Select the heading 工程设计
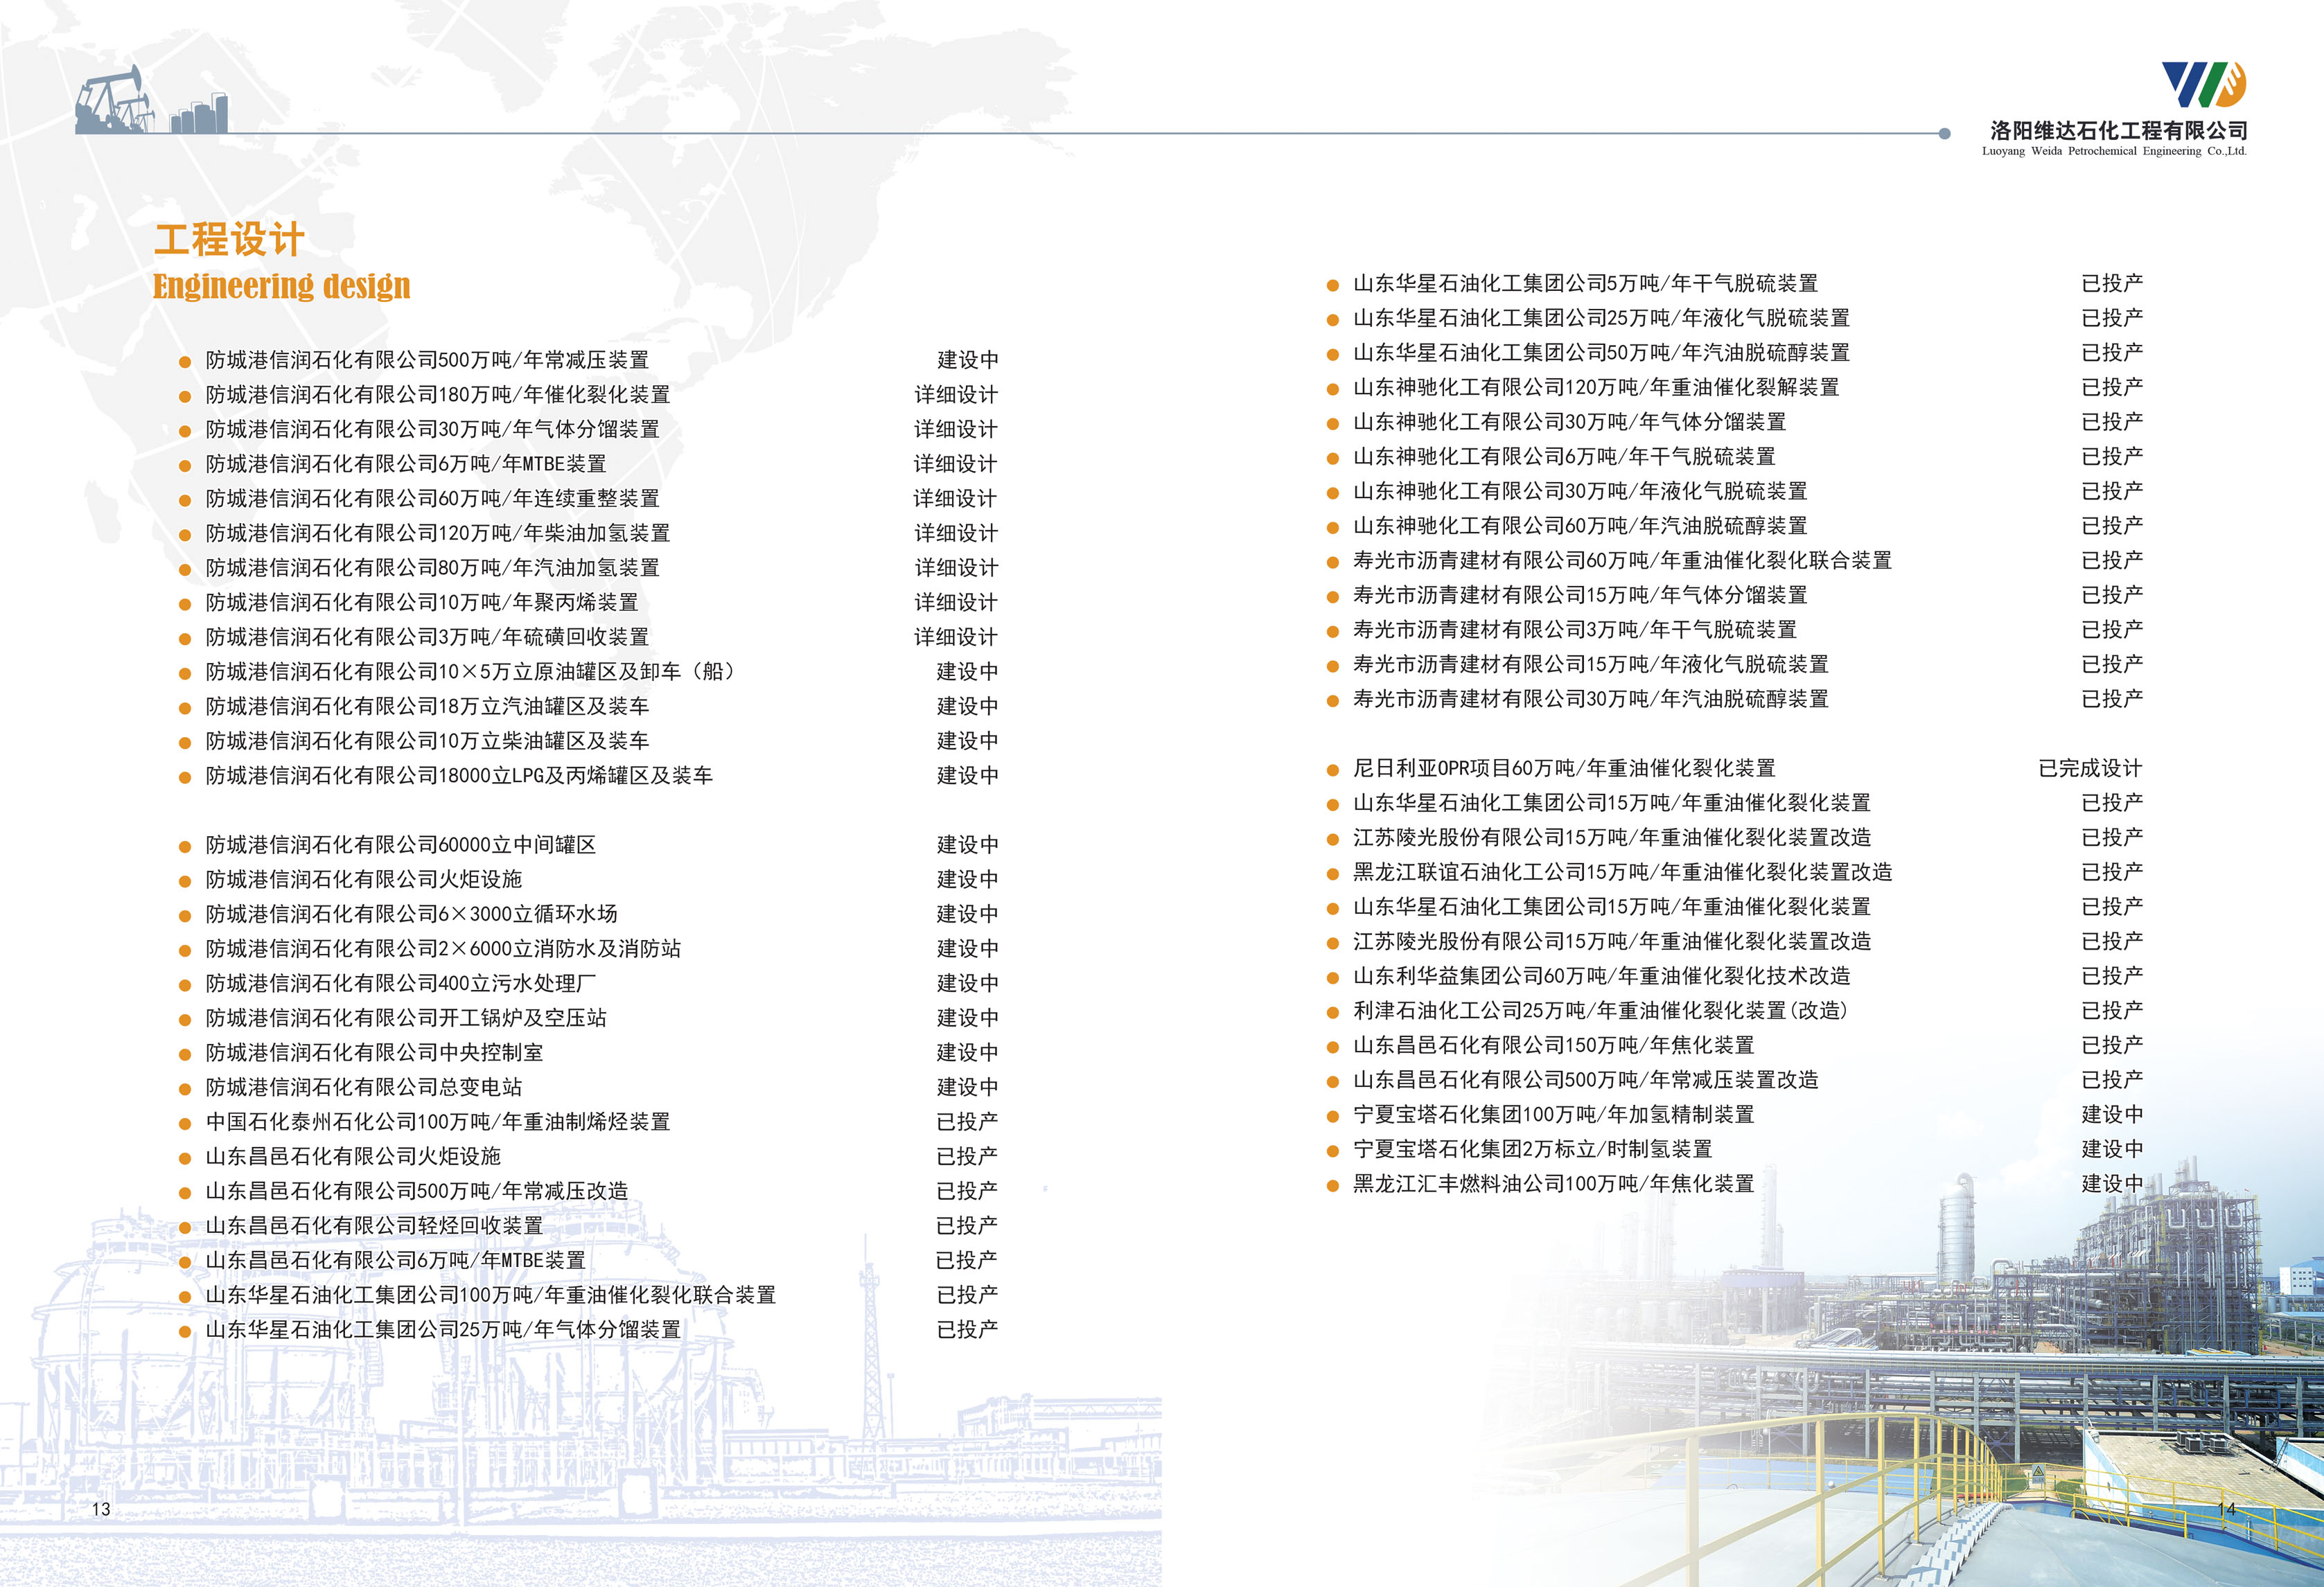2324x1587 pixels. click(x=230, y=240)
